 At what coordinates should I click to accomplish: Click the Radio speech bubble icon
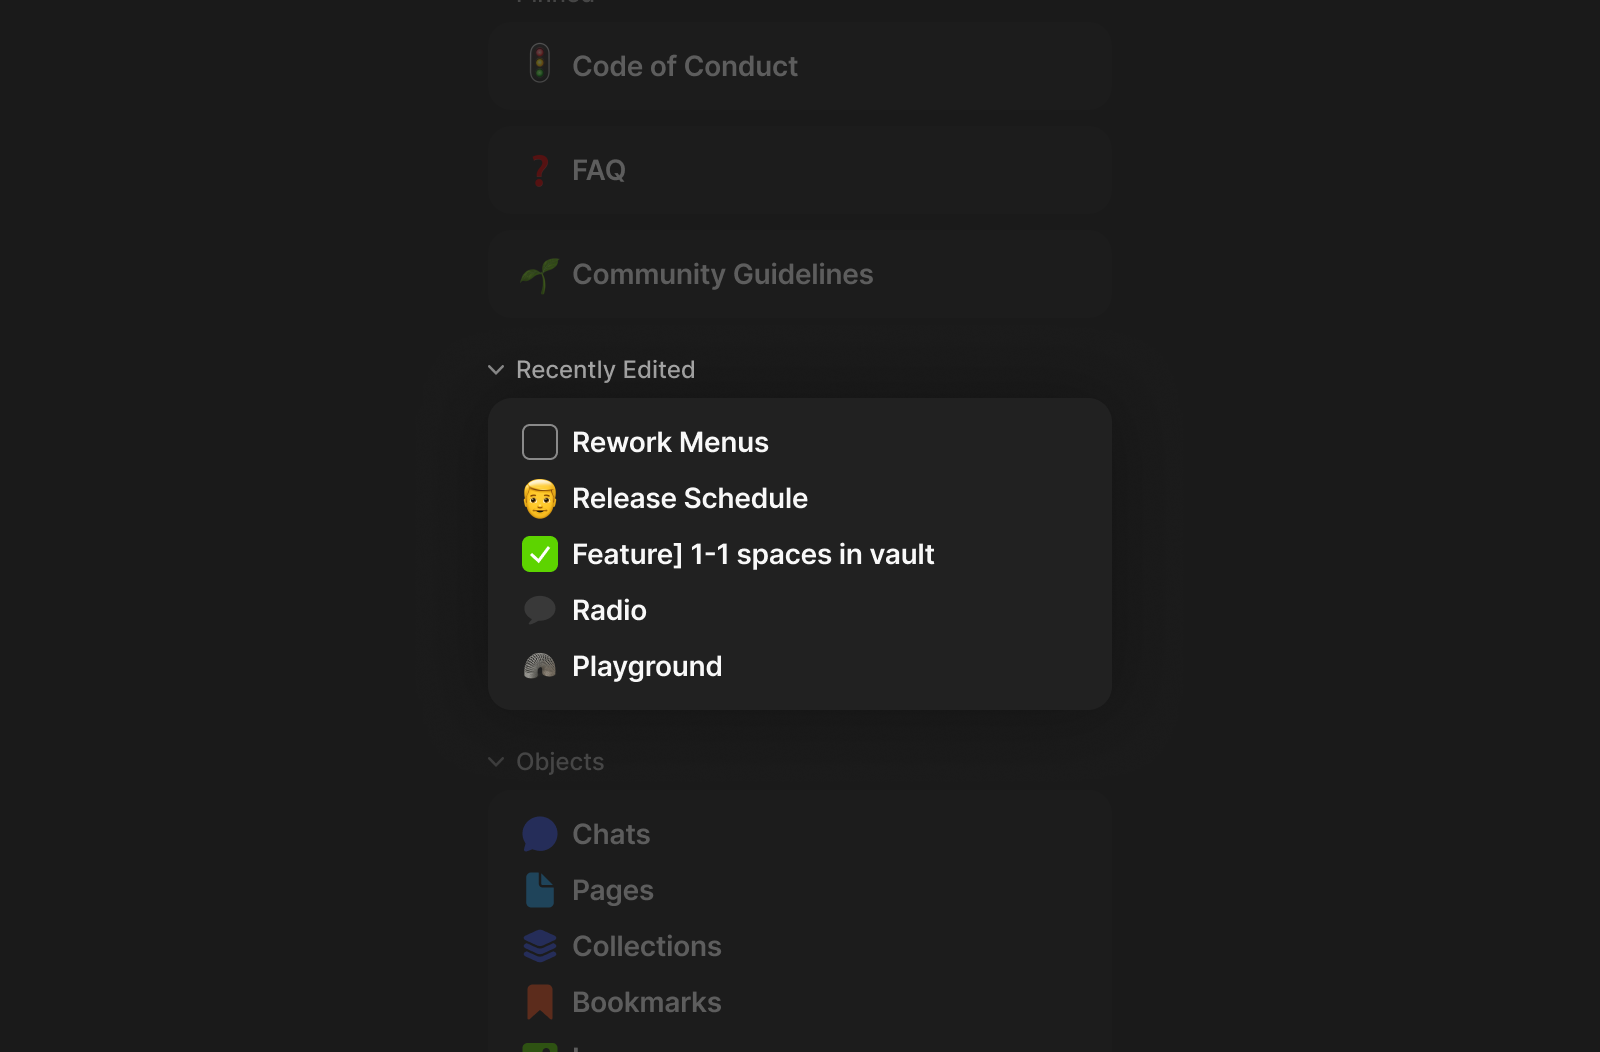coord(540,610)
